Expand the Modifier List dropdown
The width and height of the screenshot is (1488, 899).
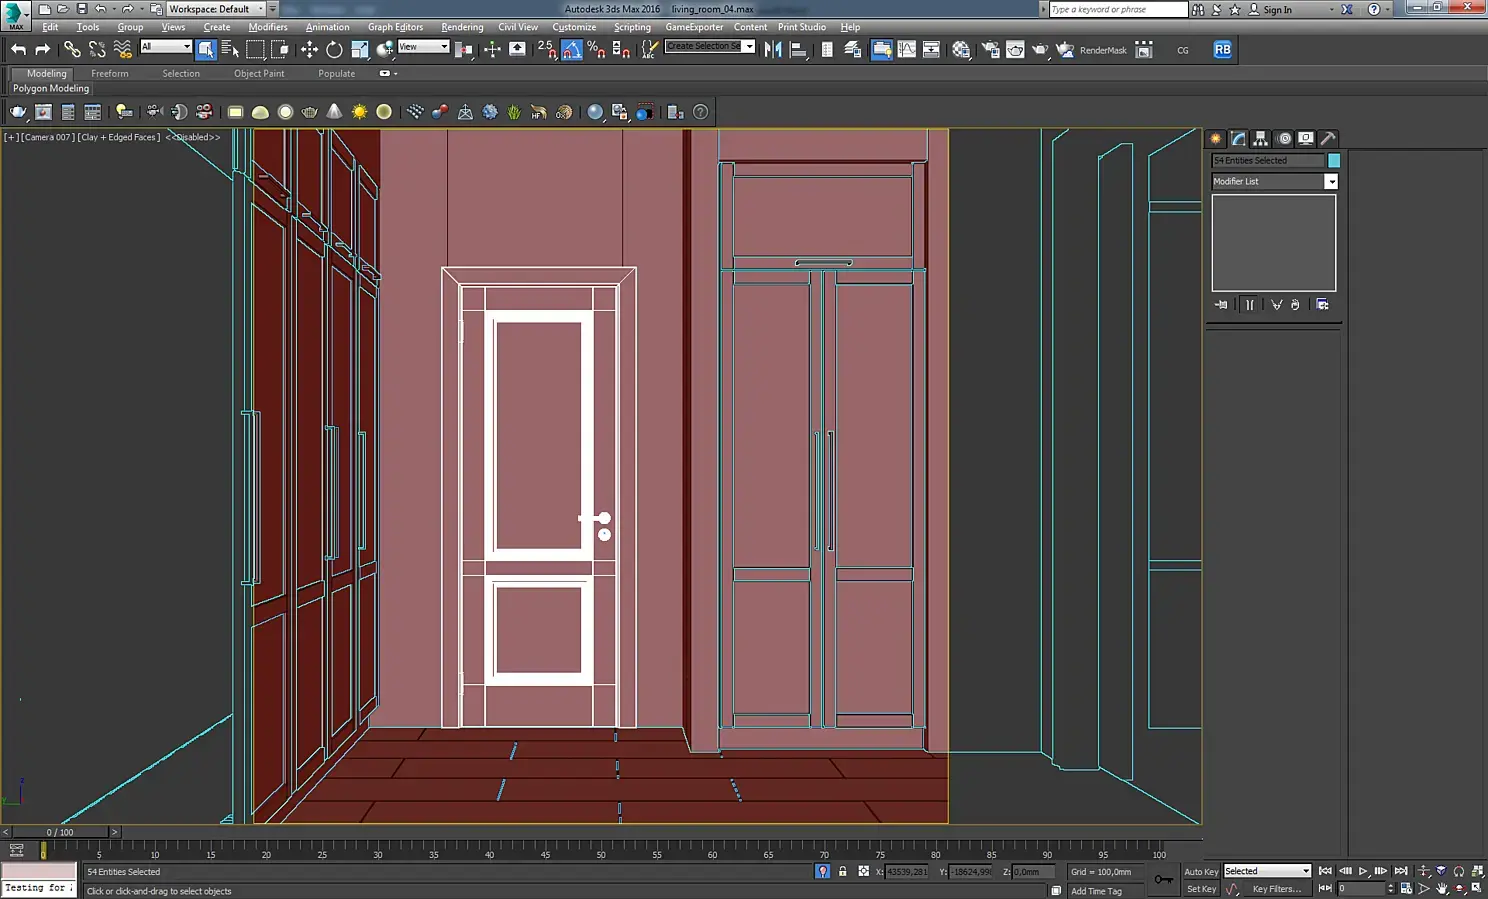1331,181
